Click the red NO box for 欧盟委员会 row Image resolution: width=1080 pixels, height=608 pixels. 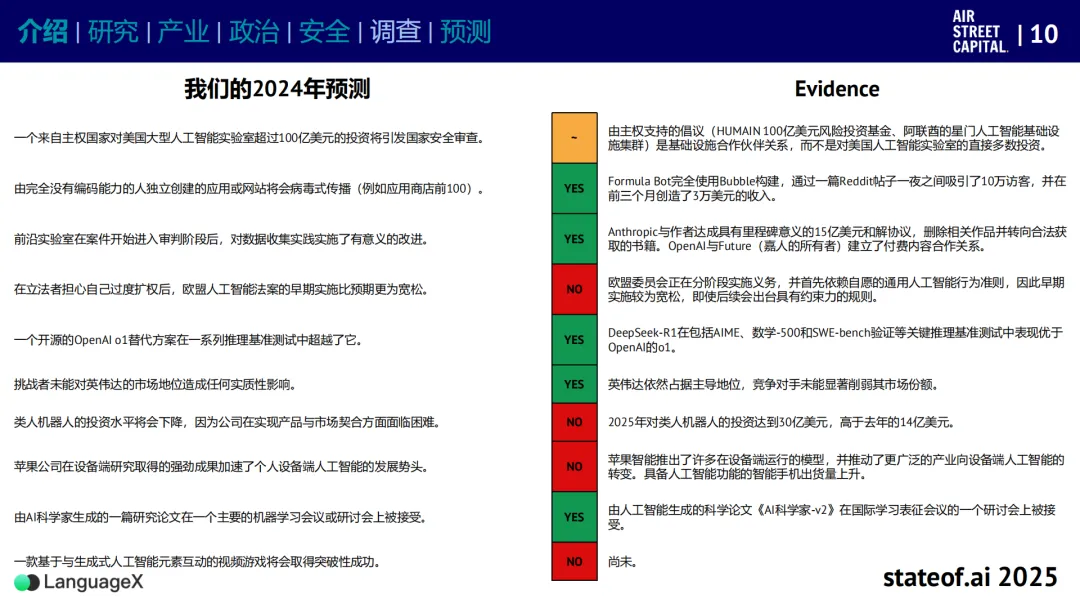point(574,289)
